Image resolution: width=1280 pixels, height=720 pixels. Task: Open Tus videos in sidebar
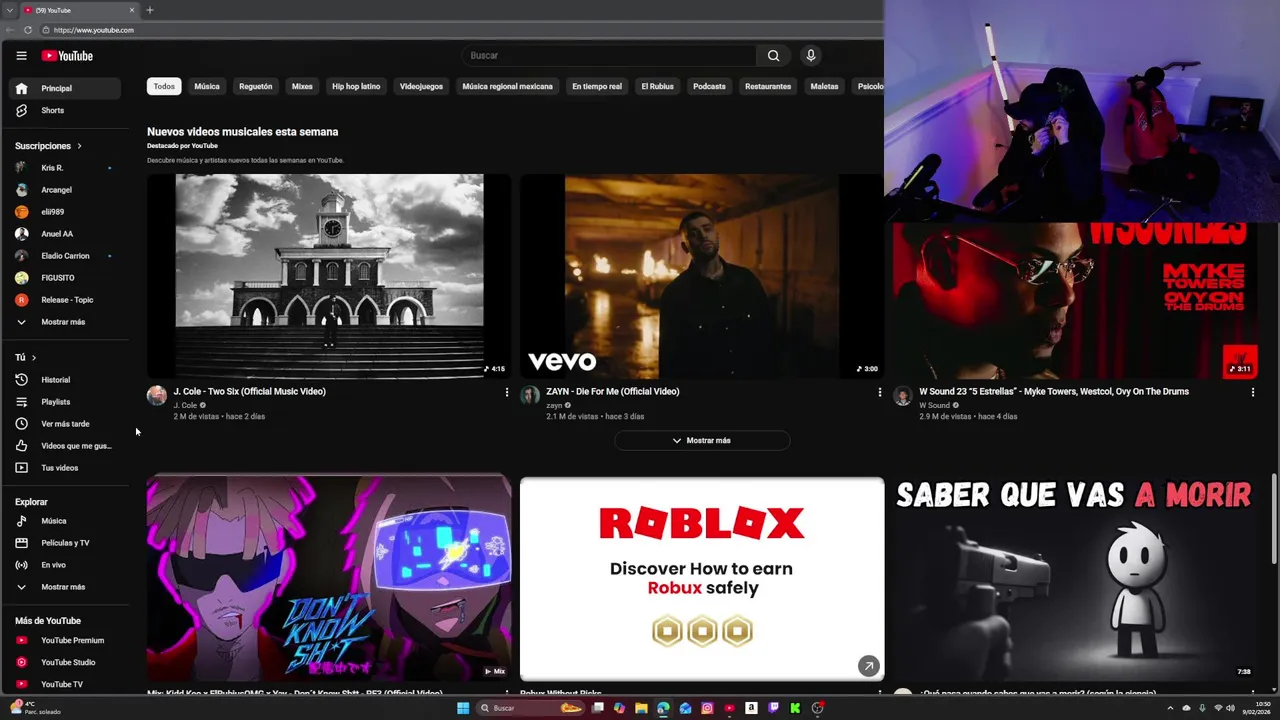pos(65,468)
